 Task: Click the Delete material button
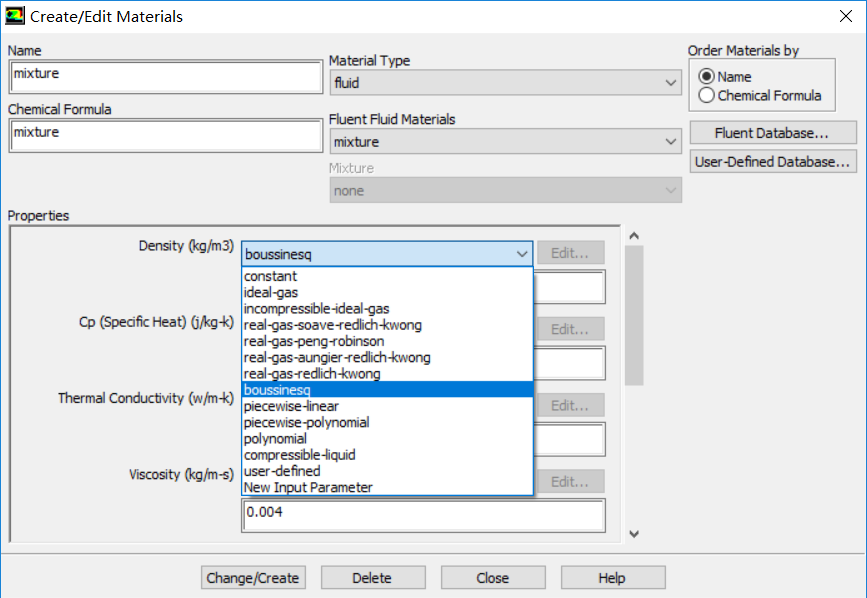tap(372, 578)
